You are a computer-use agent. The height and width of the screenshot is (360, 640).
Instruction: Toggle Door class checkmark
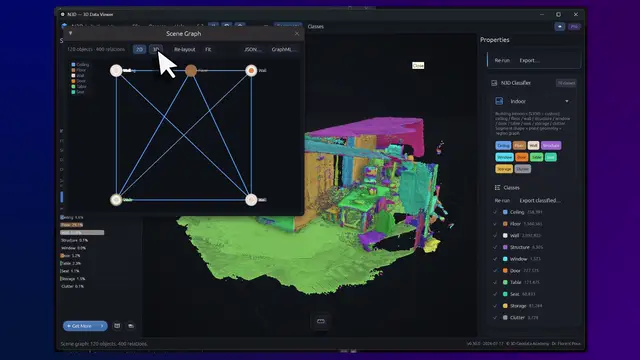pyautogui.click(x=495, y=270)
